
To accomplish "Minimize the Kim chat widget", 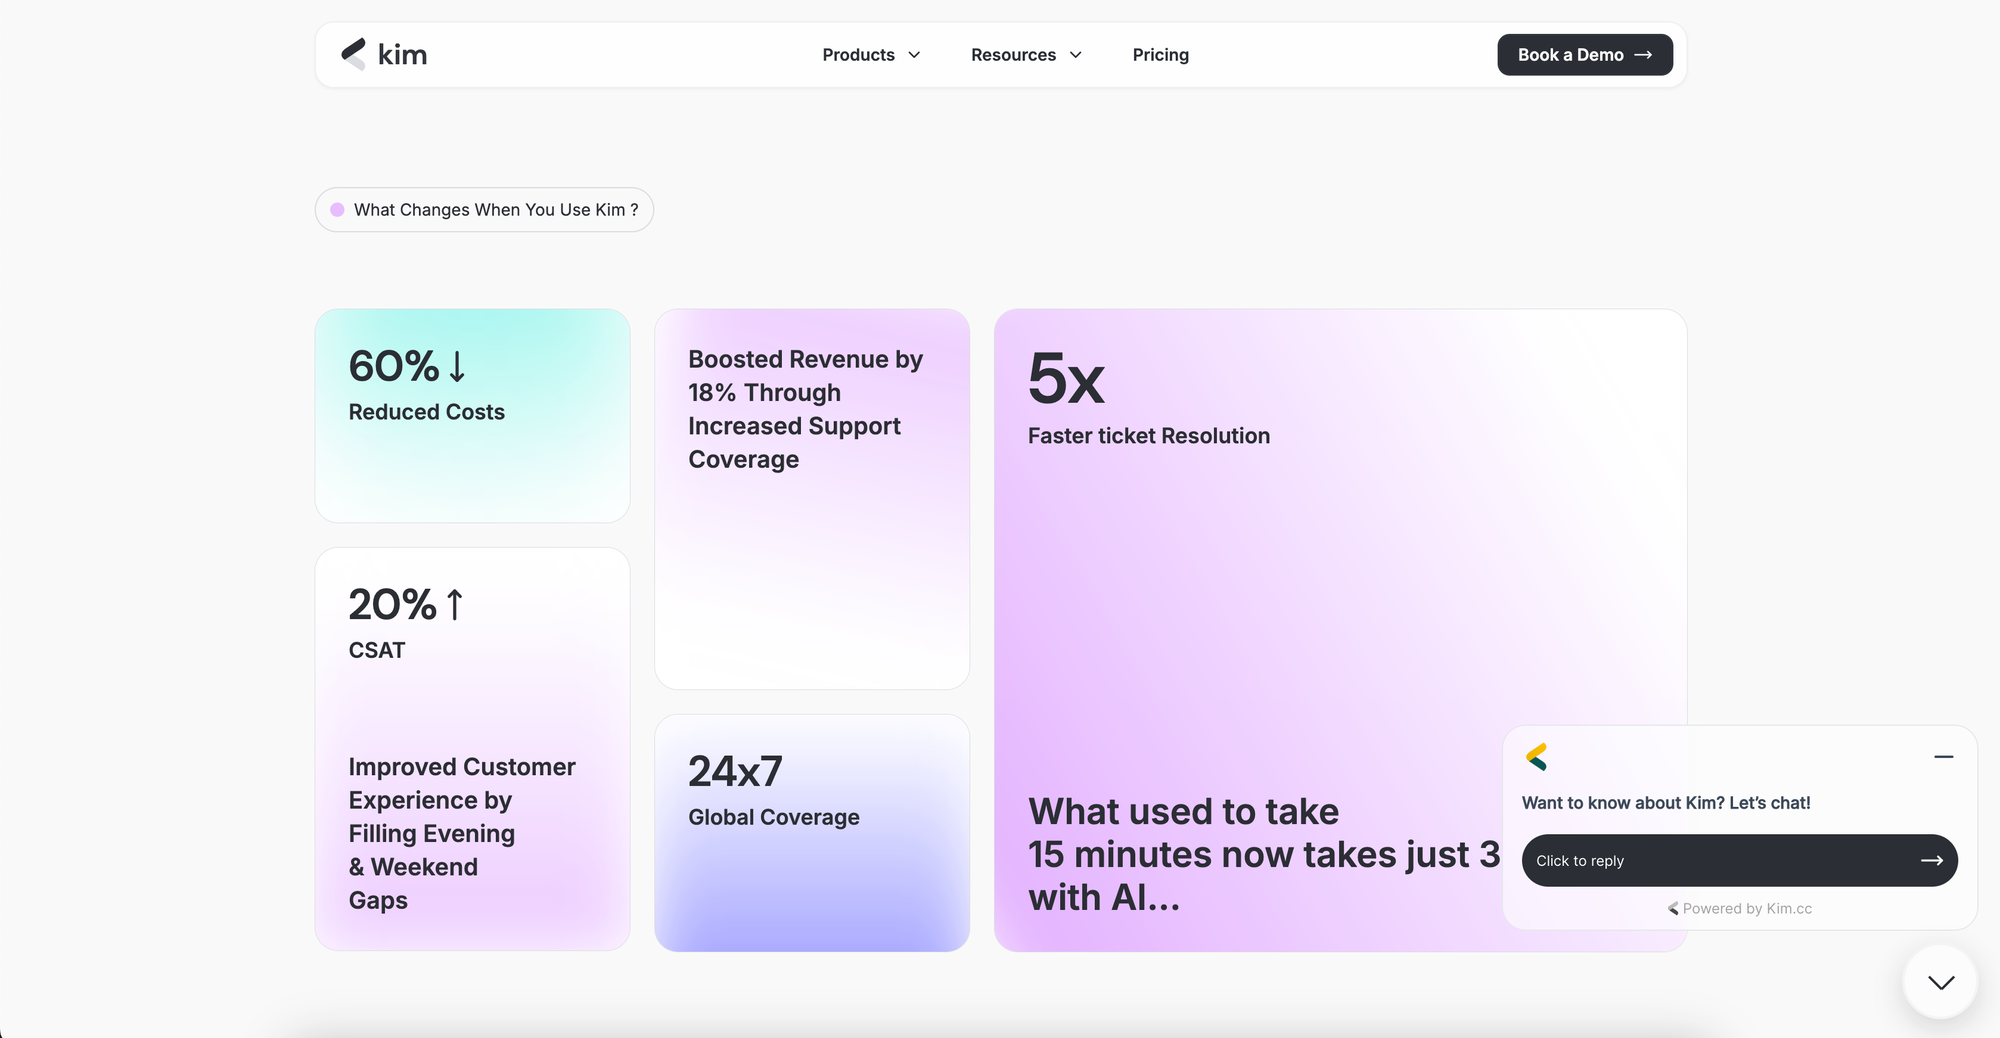I will click(x=1943, y=757).
